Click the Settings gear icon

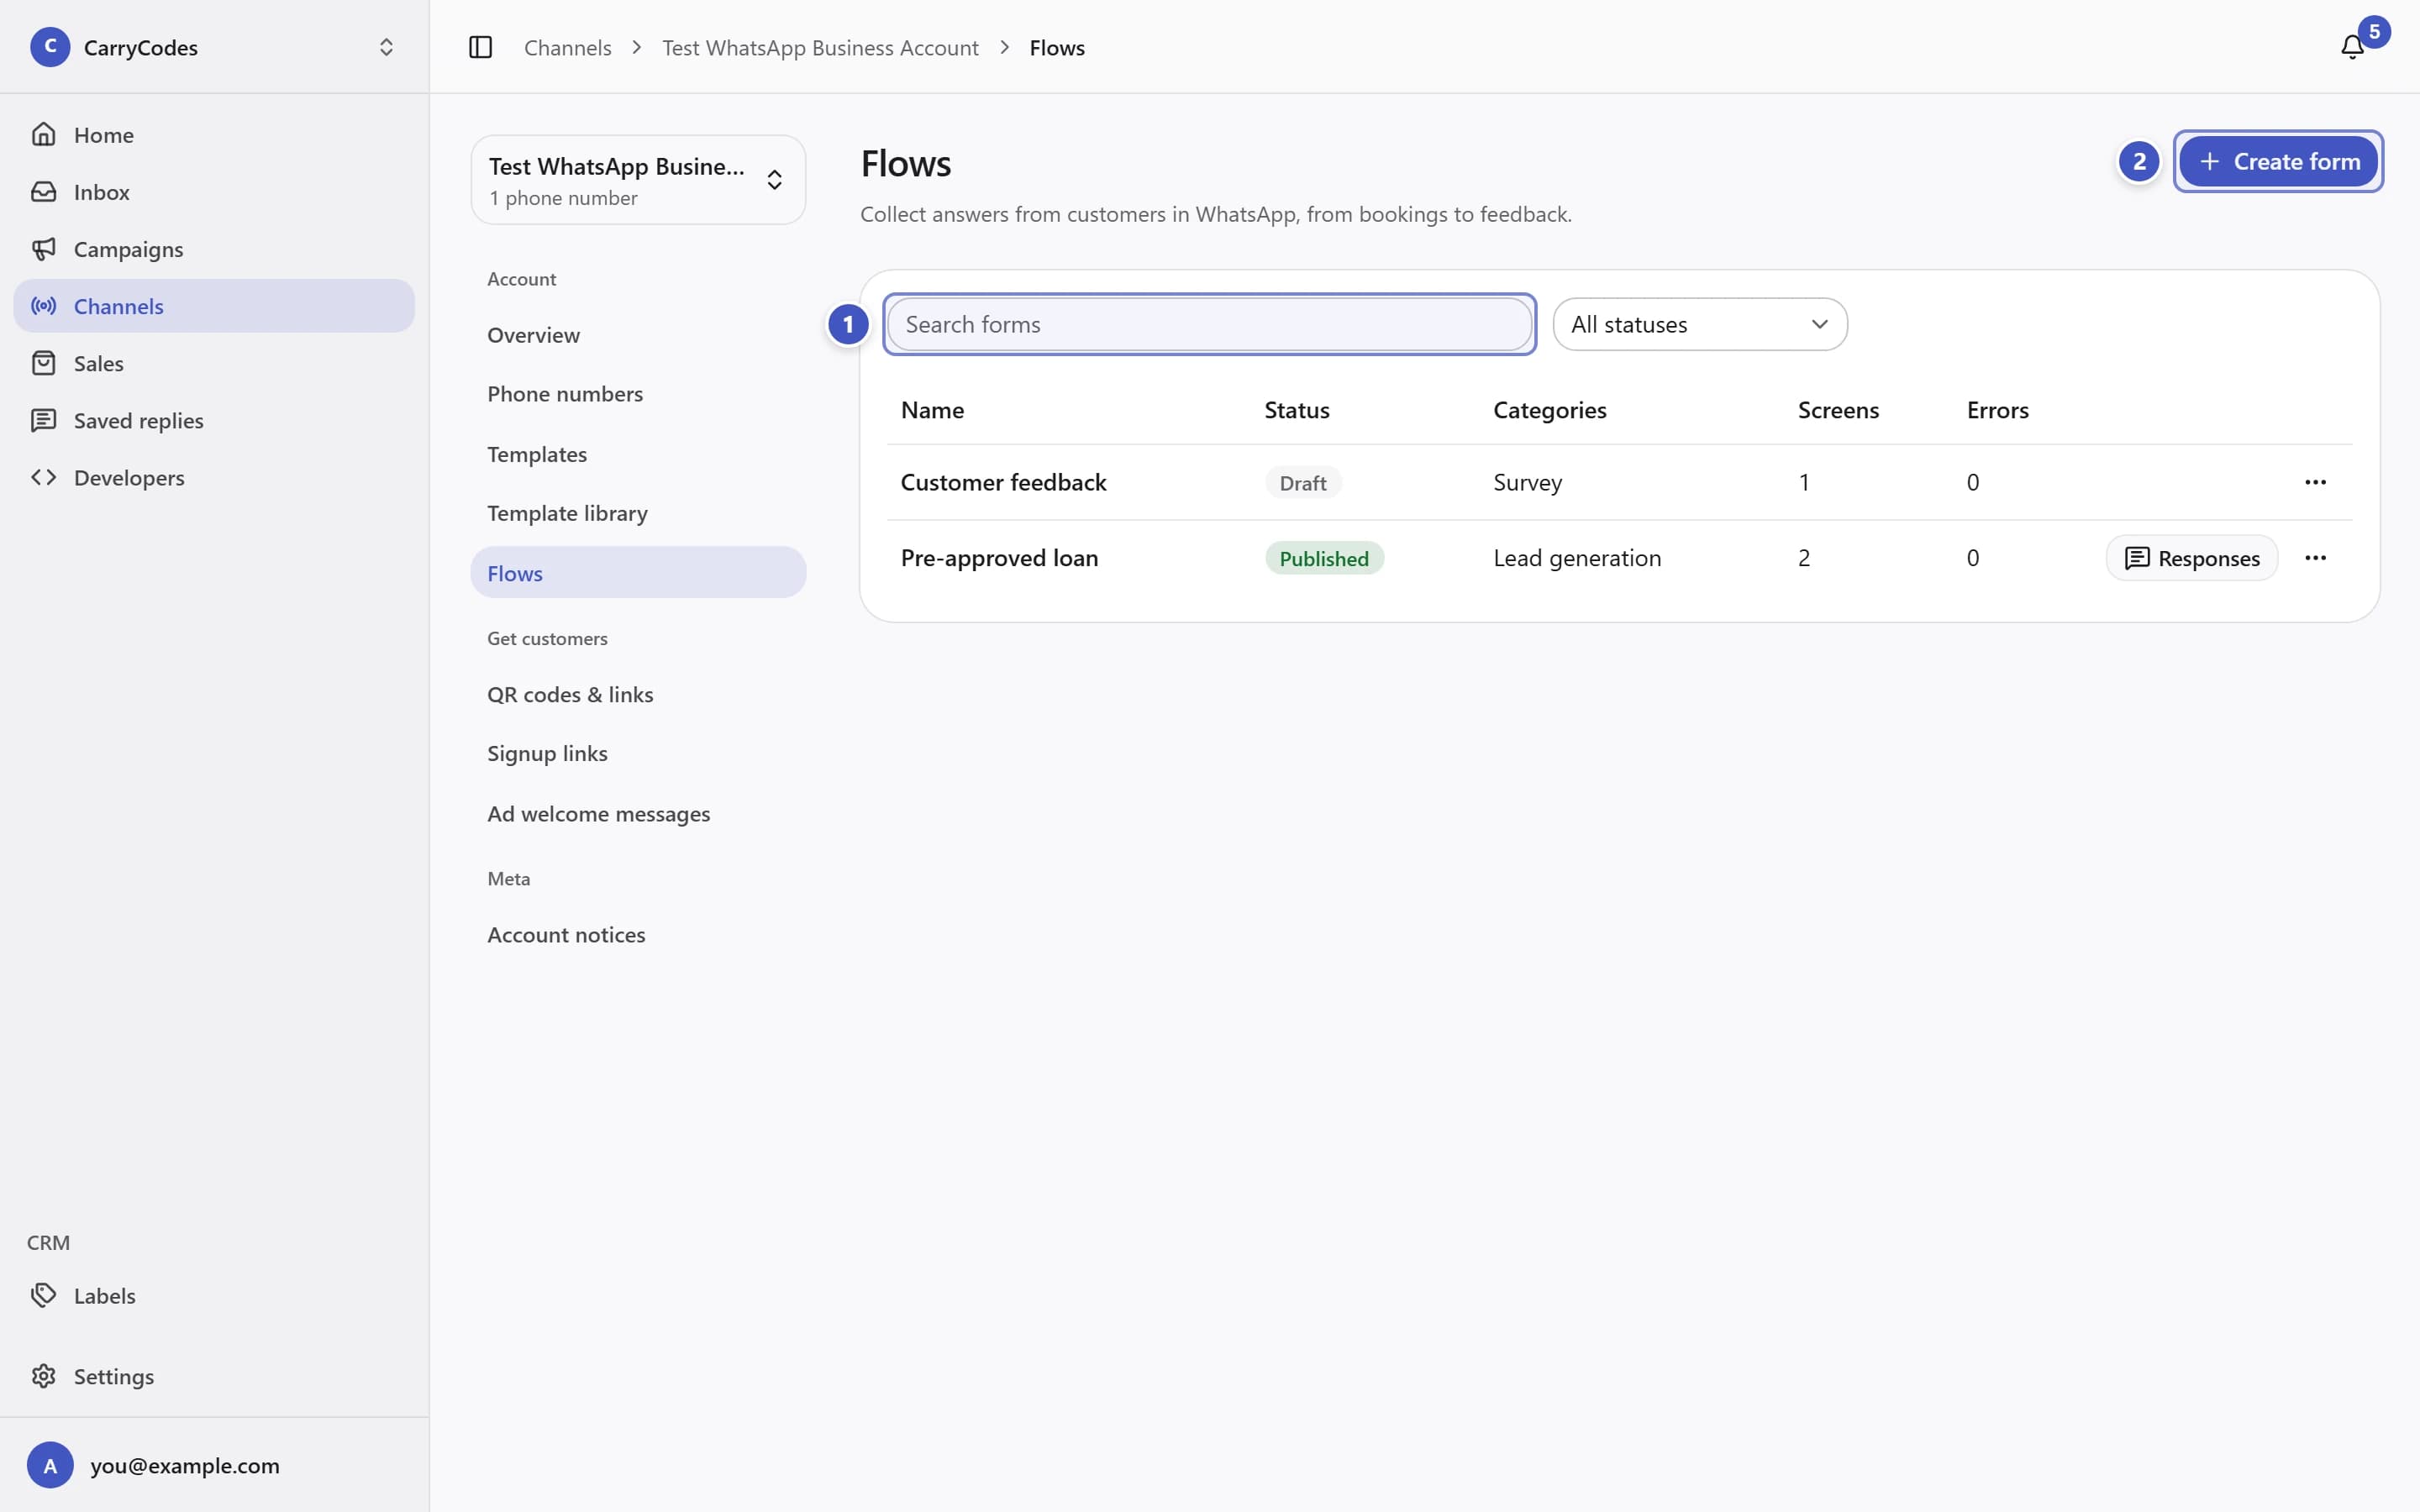tap(44, 1376)
